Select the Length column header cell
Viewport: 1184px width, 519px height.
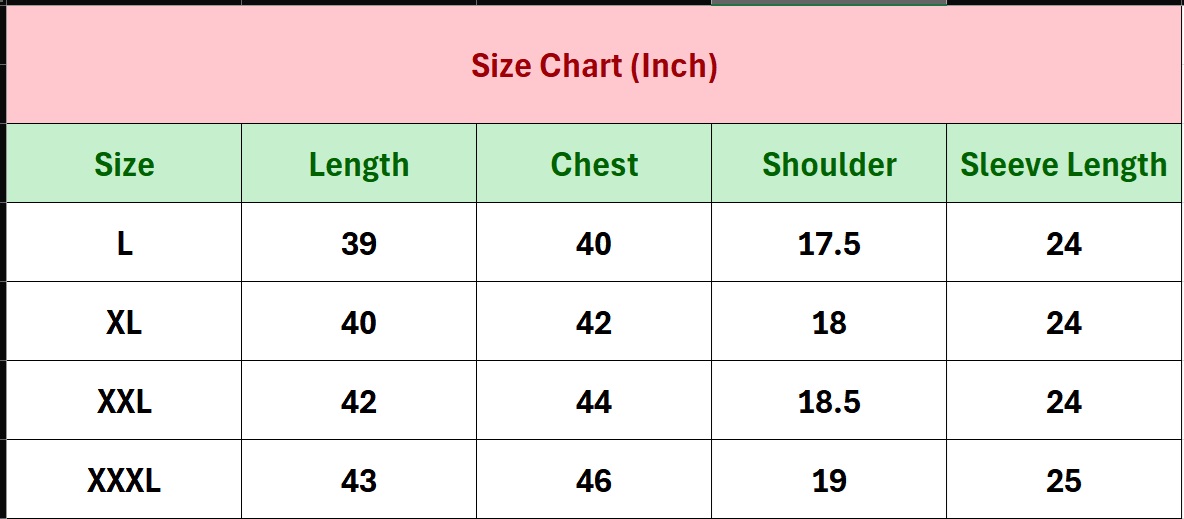[359, 164]
